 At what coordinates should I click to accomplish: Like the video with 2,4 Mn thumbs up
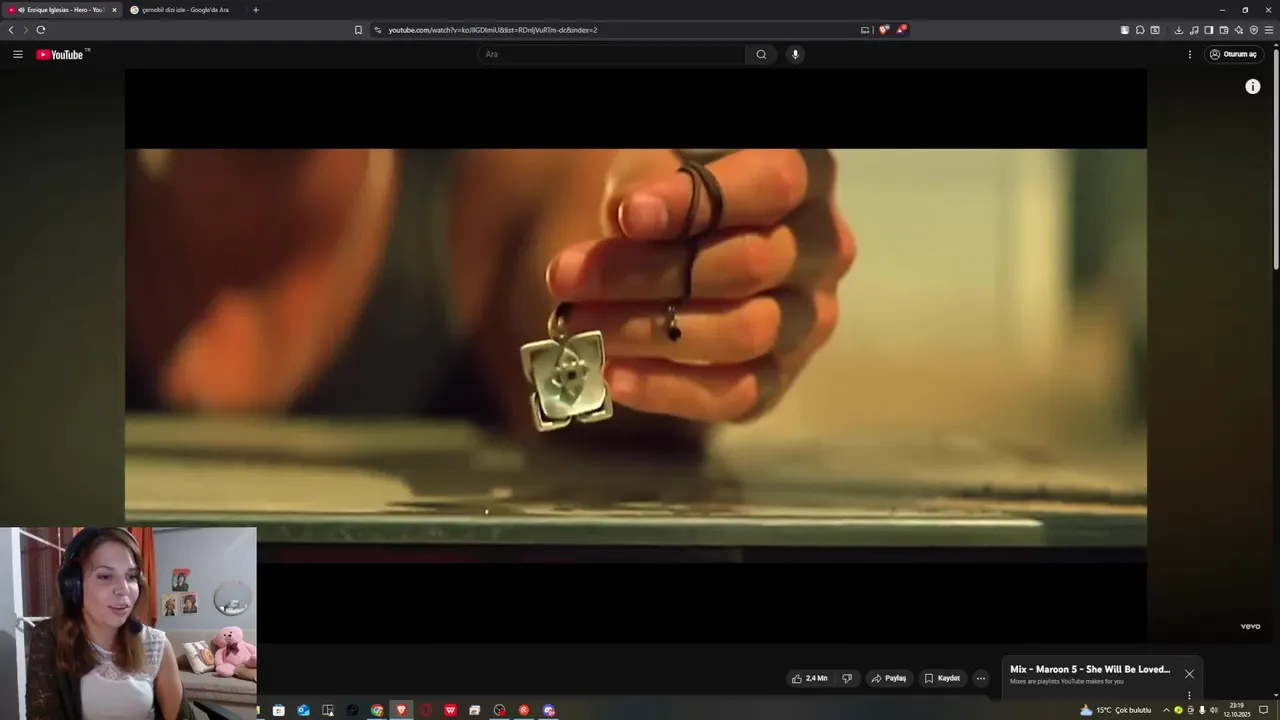point(810,678)
